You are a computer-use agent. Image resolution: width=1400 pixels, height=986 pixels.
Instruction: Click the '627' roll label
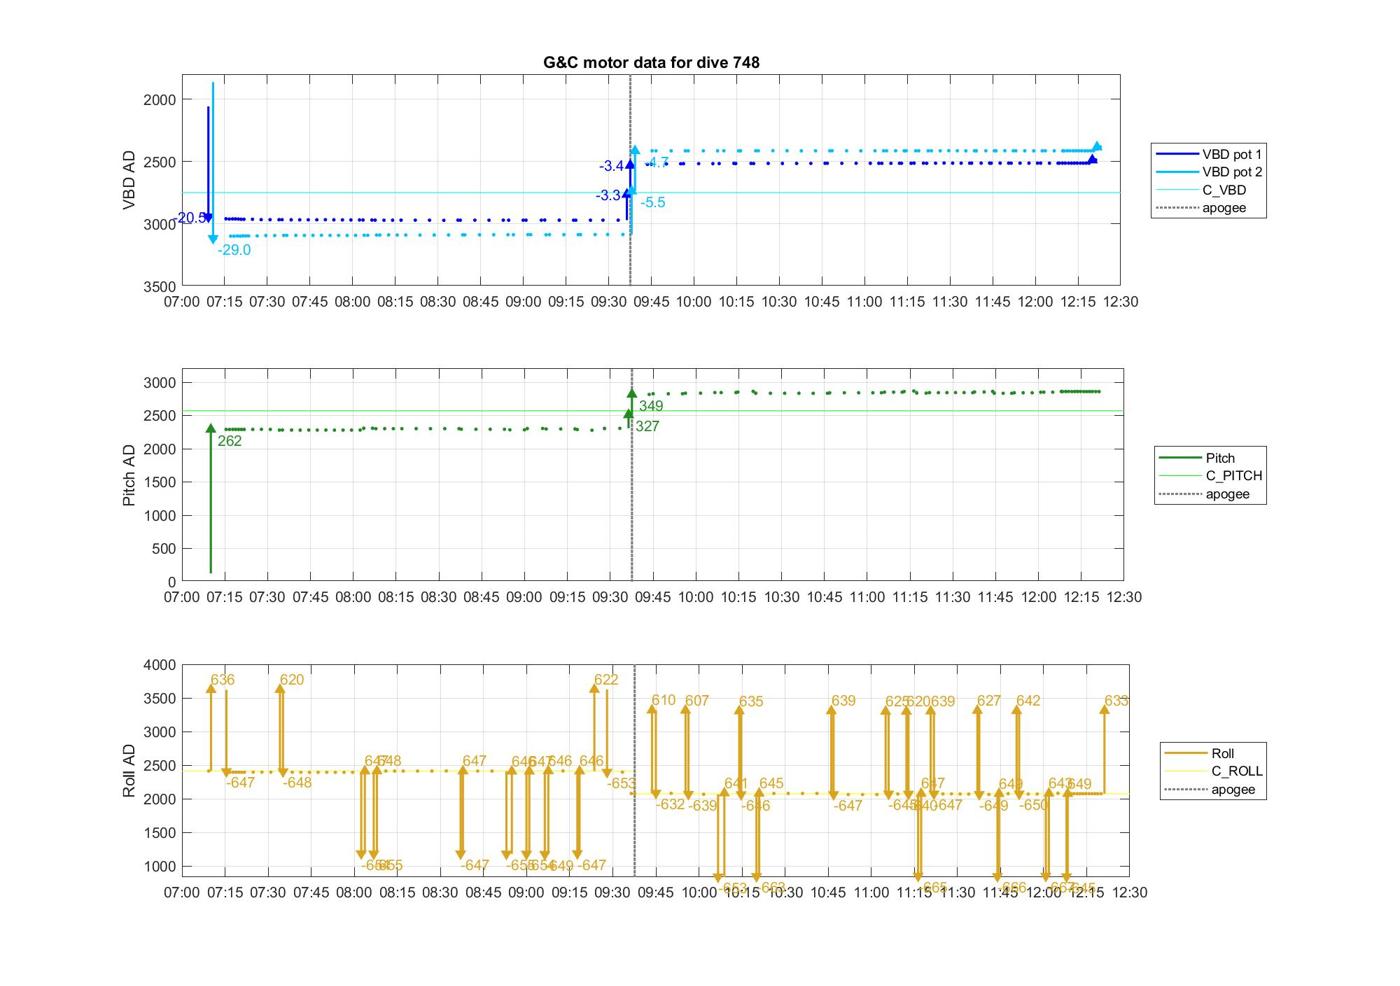(x=989, y=701)
